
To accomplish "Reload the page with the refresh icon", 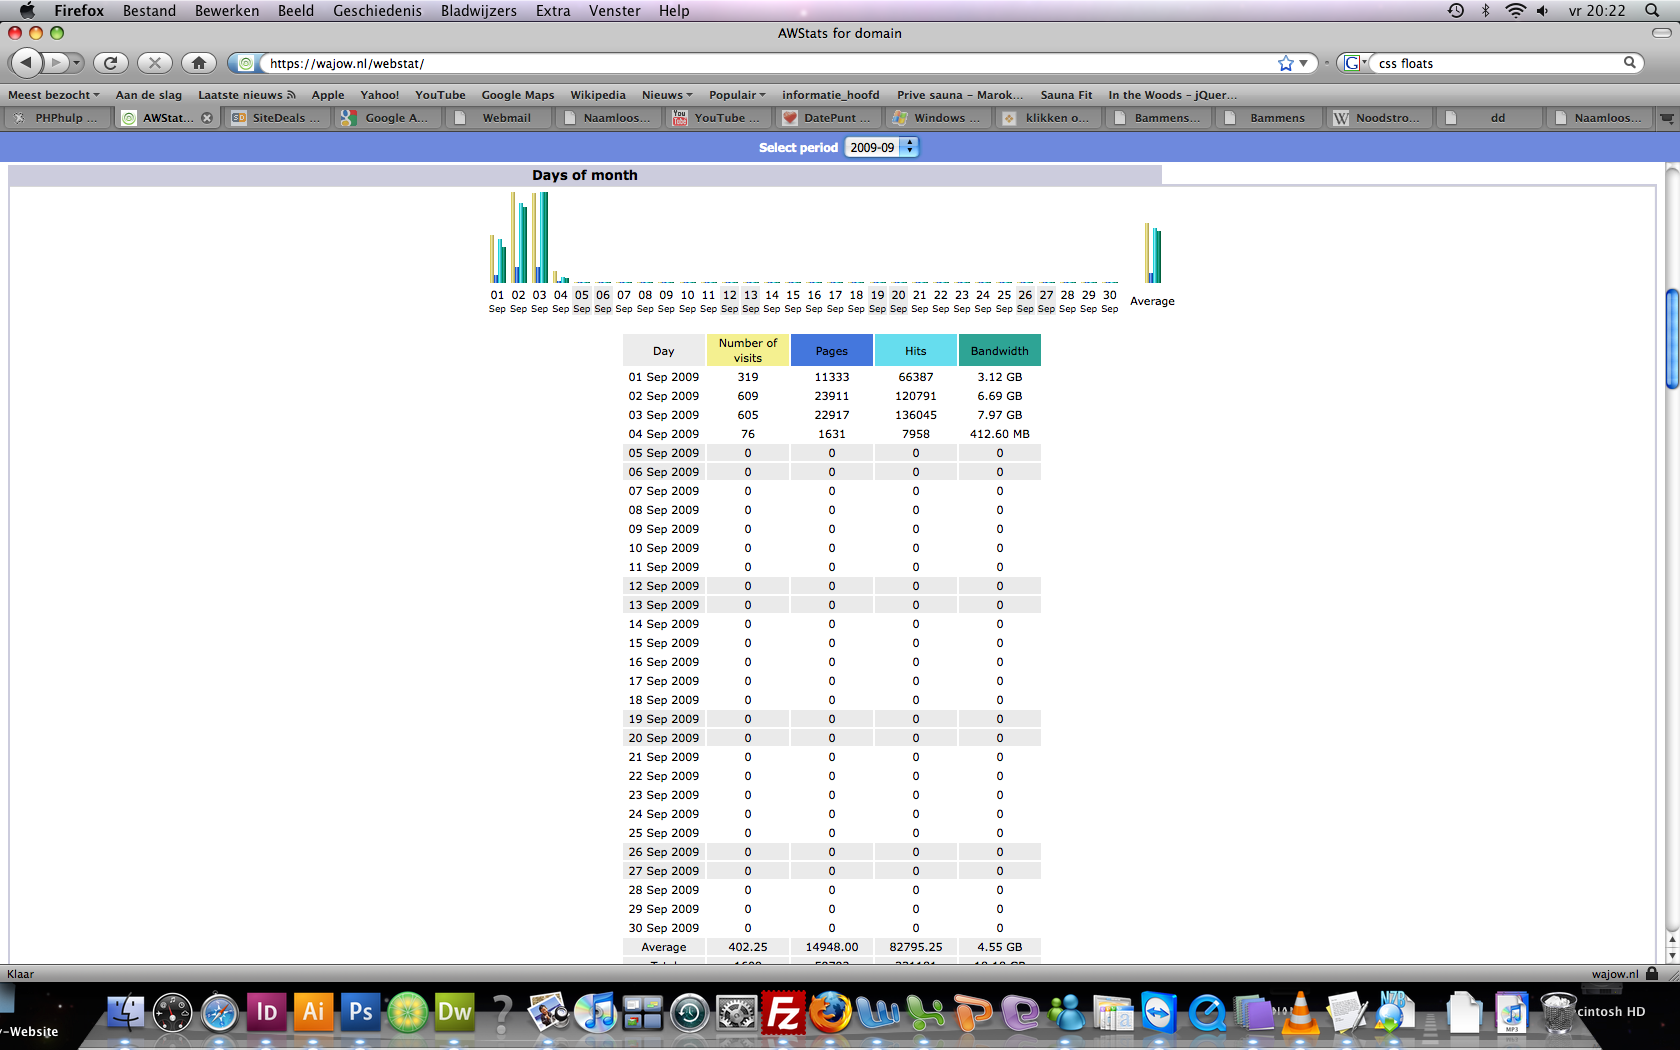I will coord(111,62).
